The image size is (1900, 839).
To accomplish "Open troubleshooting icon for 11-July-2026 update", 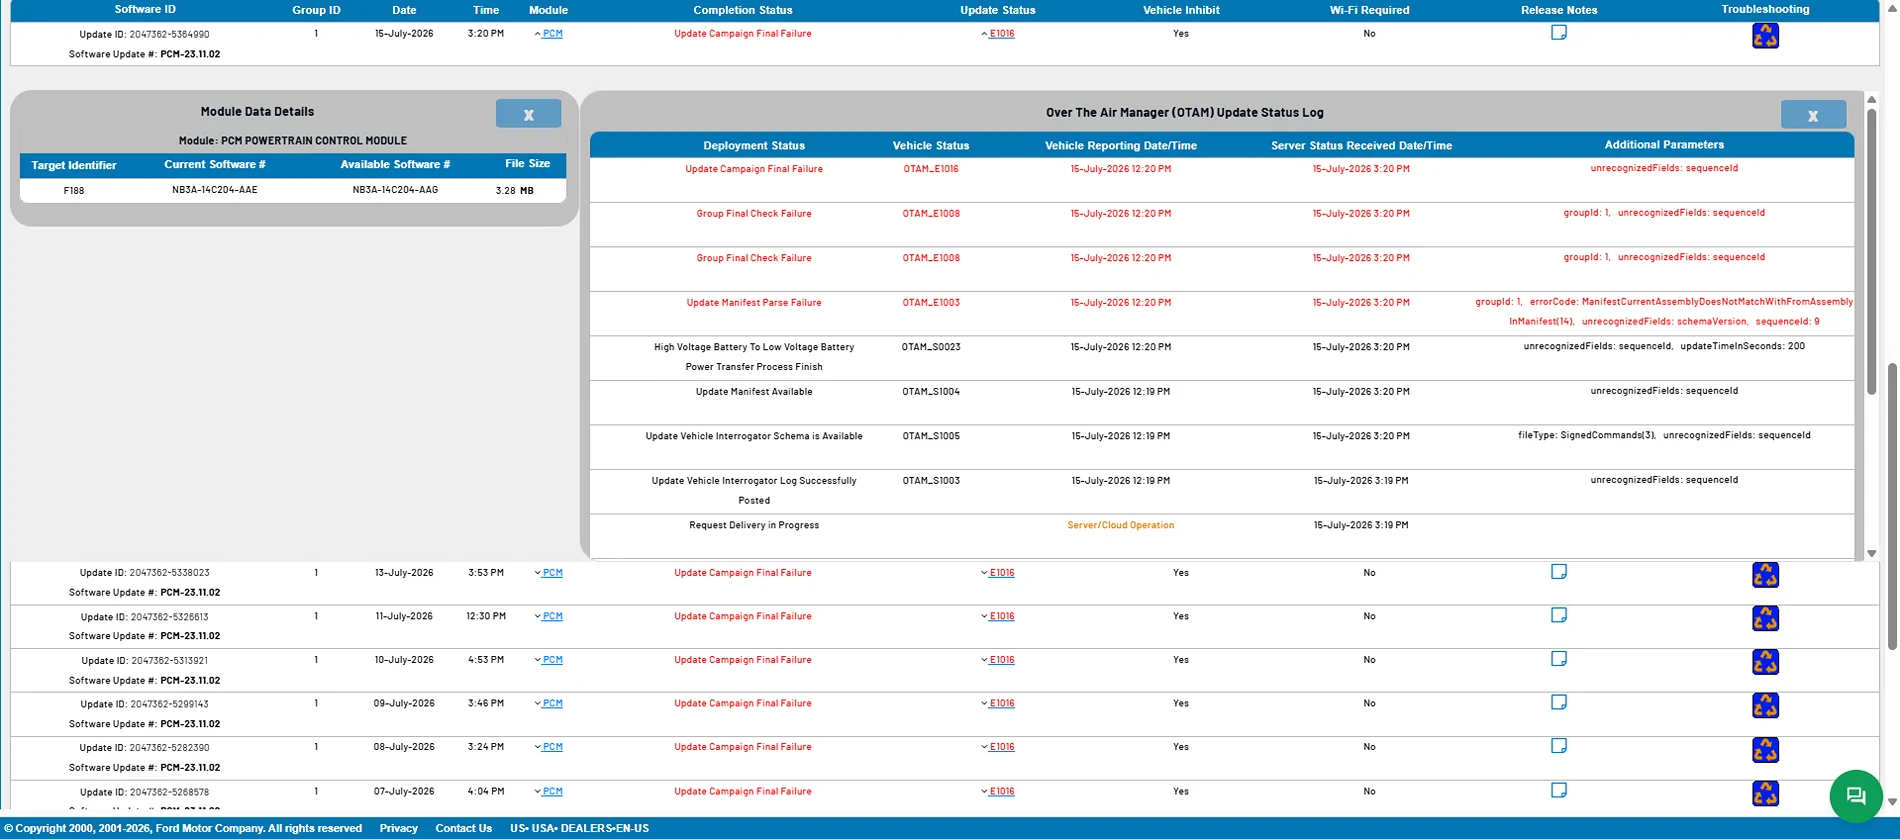I will pyautogui.click(x=1766, y=619).
